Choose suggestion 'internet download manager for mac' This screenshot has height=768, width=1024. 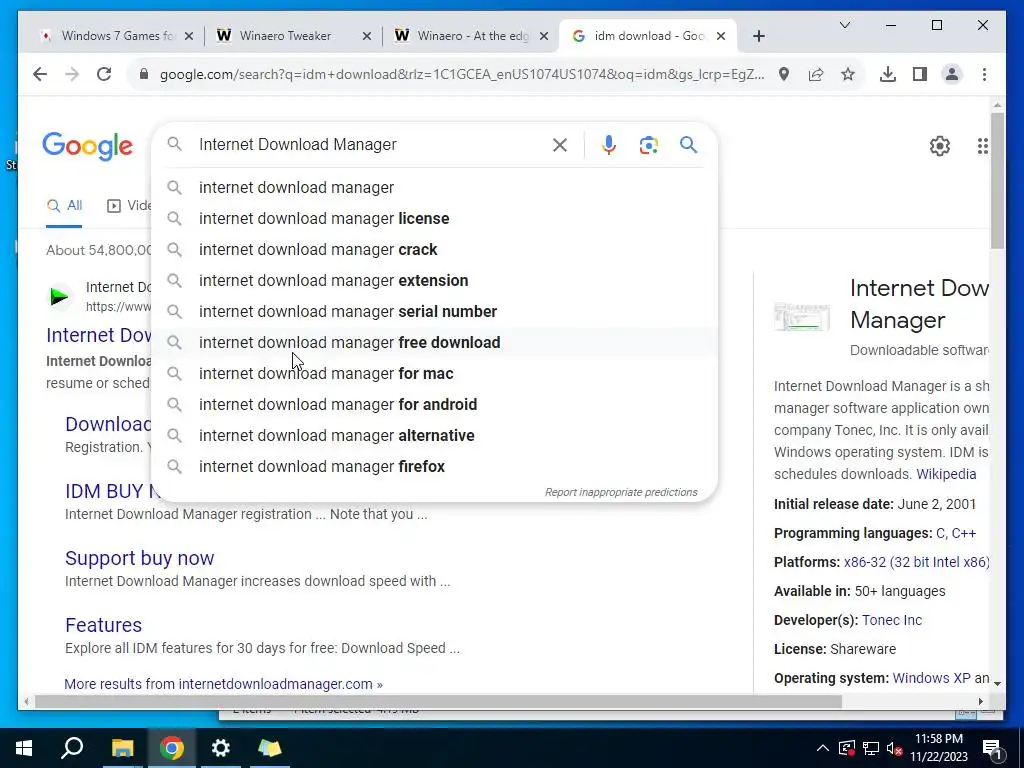pyautogui.click(x=434, y=374)
